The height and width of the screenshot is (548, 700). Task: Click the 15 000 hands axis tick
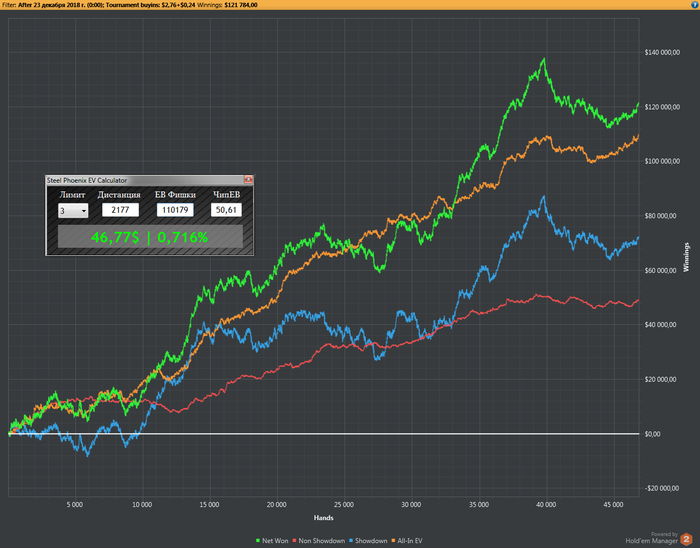coord(209,505)
